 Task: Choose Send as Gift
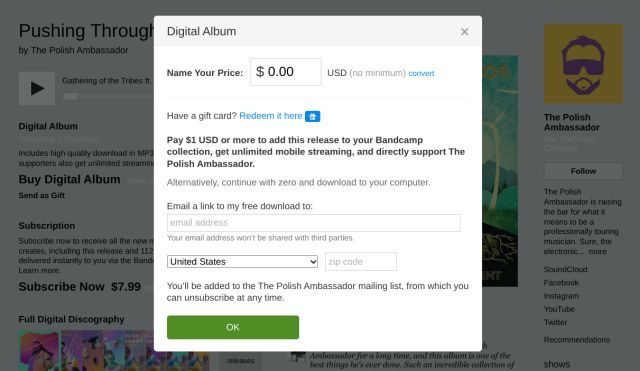coord(42,195)
